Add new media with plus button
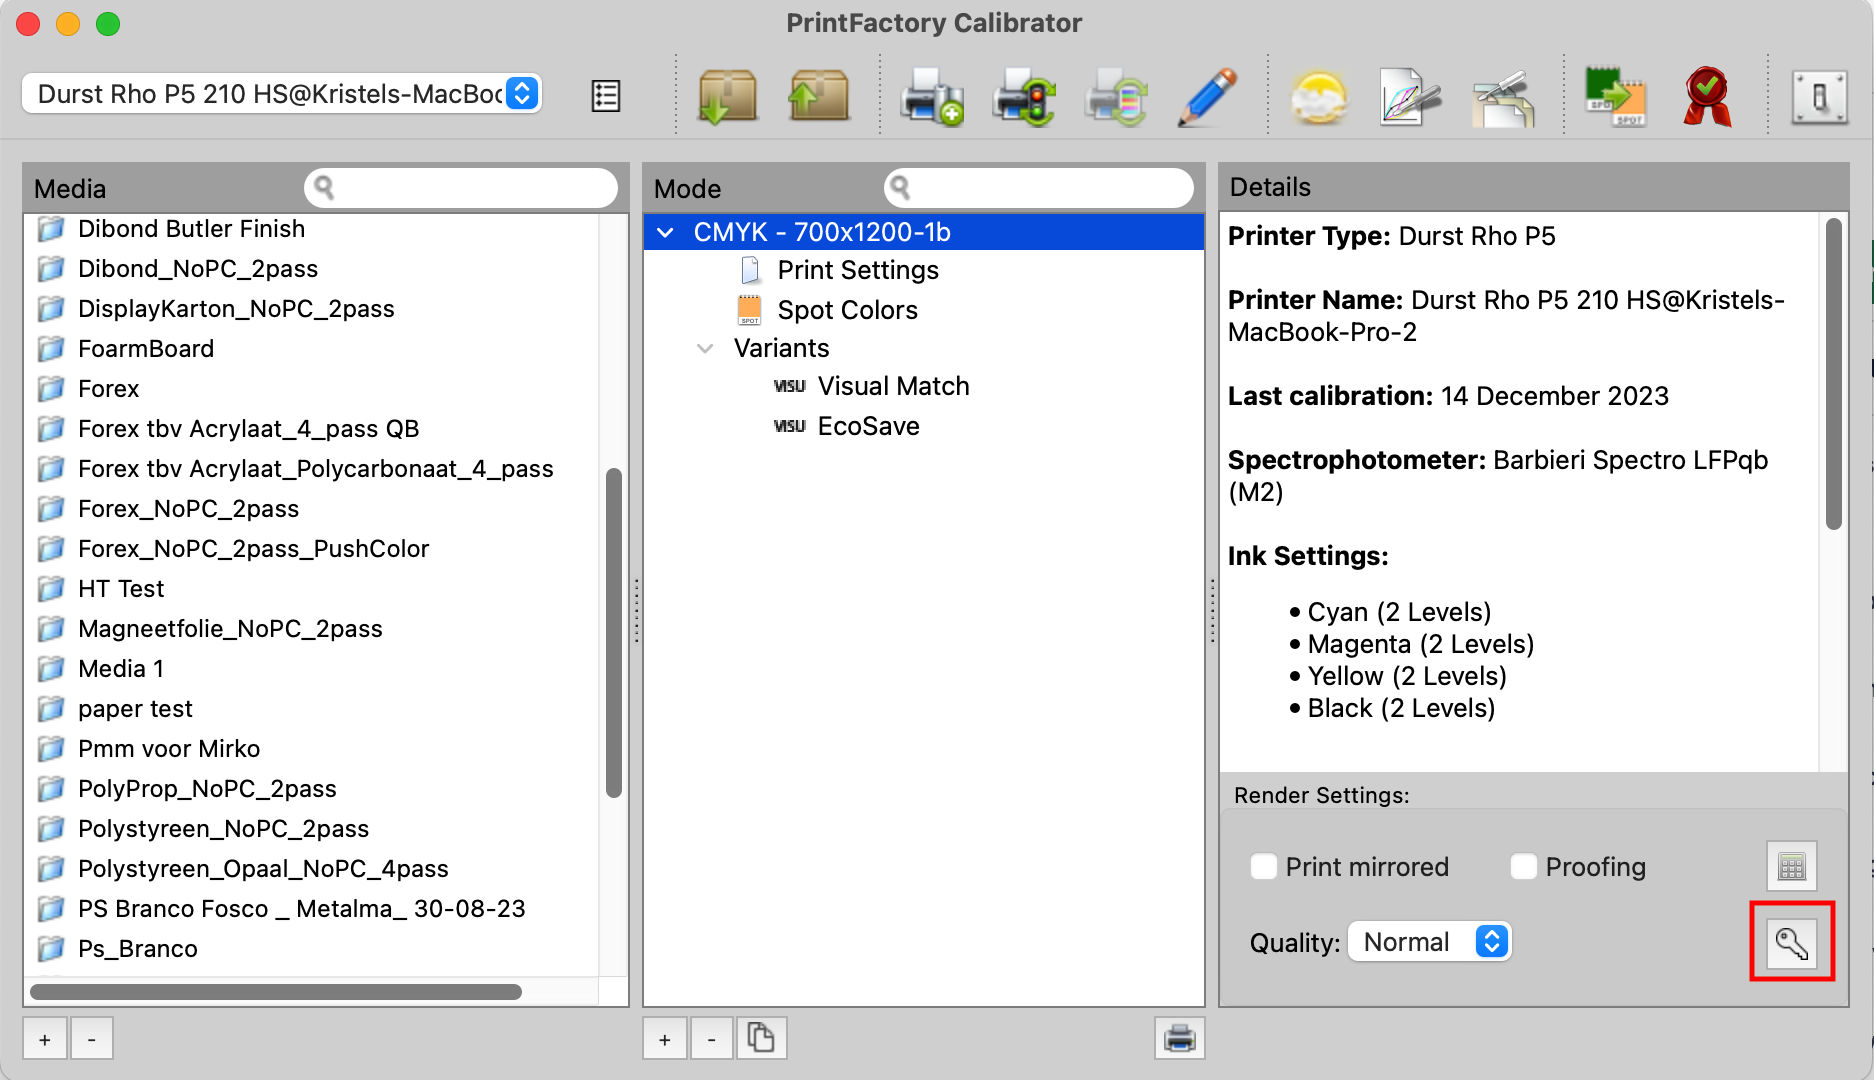The image size is (1874, 1080). pos(45,1039)
